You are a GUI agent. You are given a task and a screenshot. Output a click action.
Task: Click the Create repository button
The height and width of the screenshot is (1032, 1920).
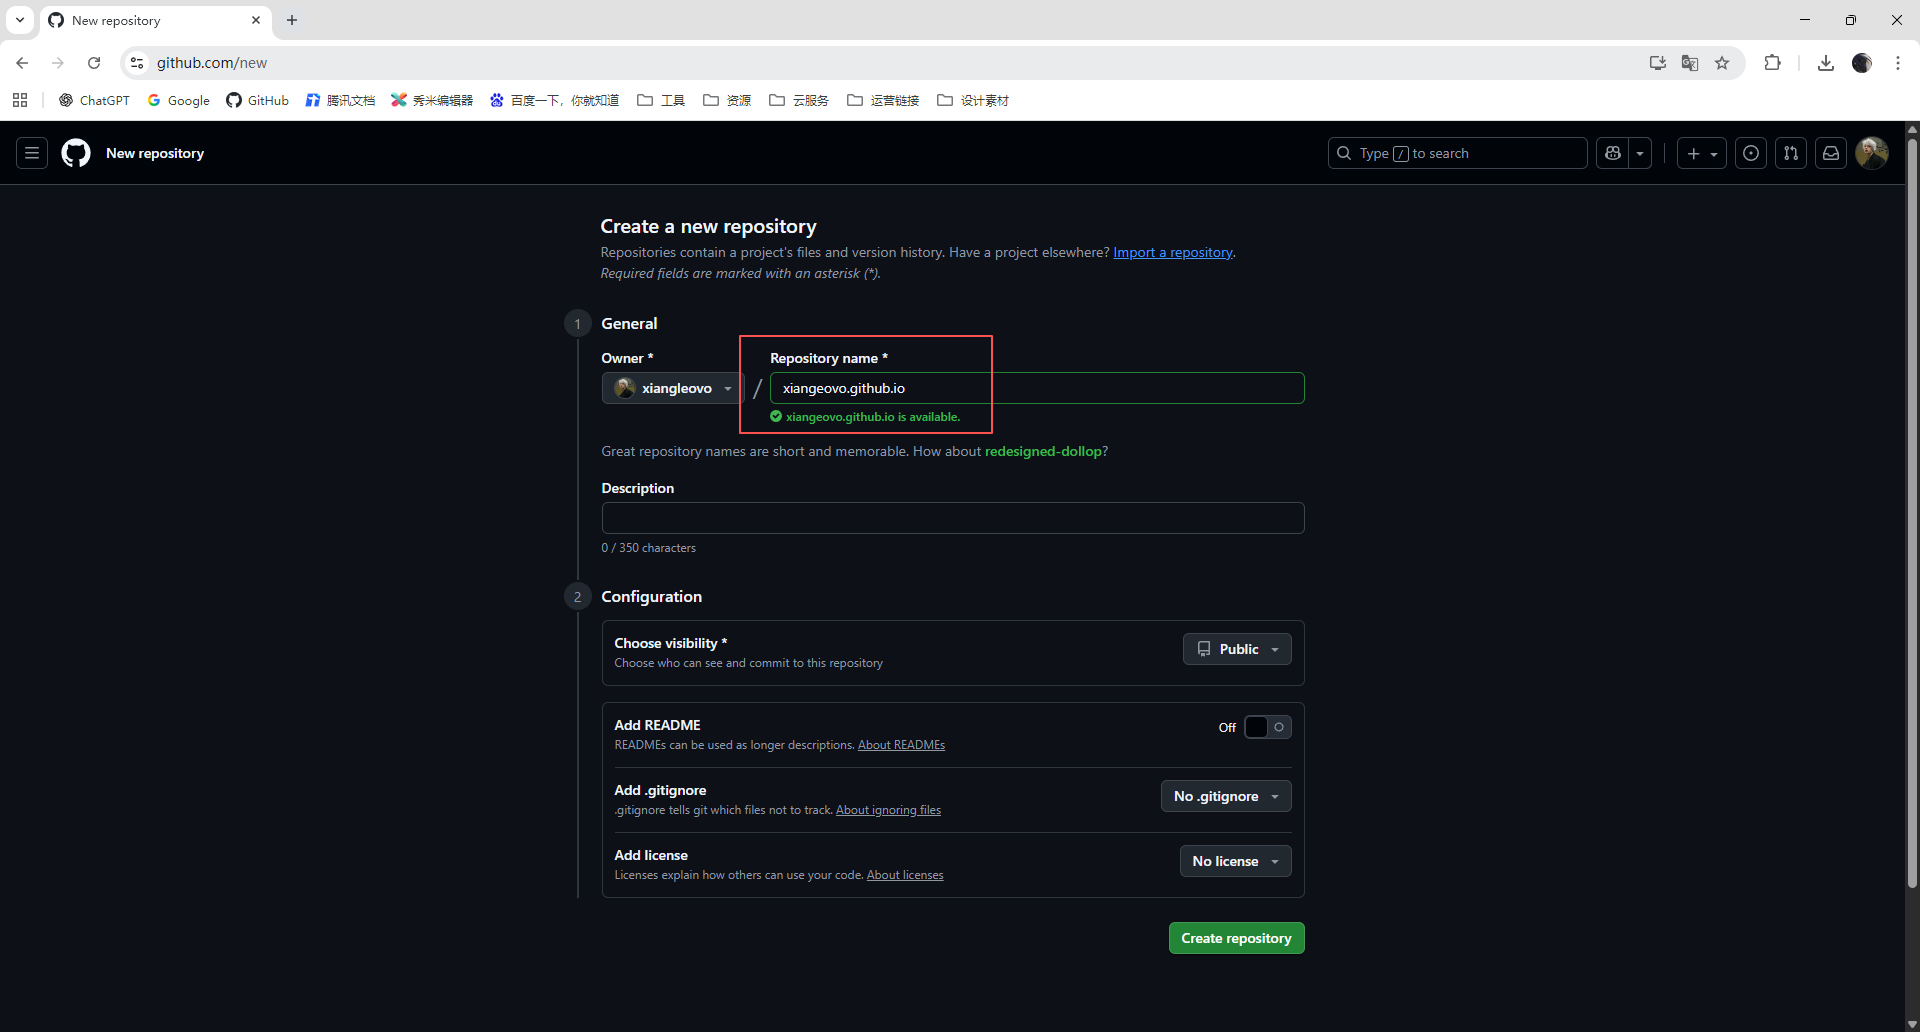point(1236,938)
